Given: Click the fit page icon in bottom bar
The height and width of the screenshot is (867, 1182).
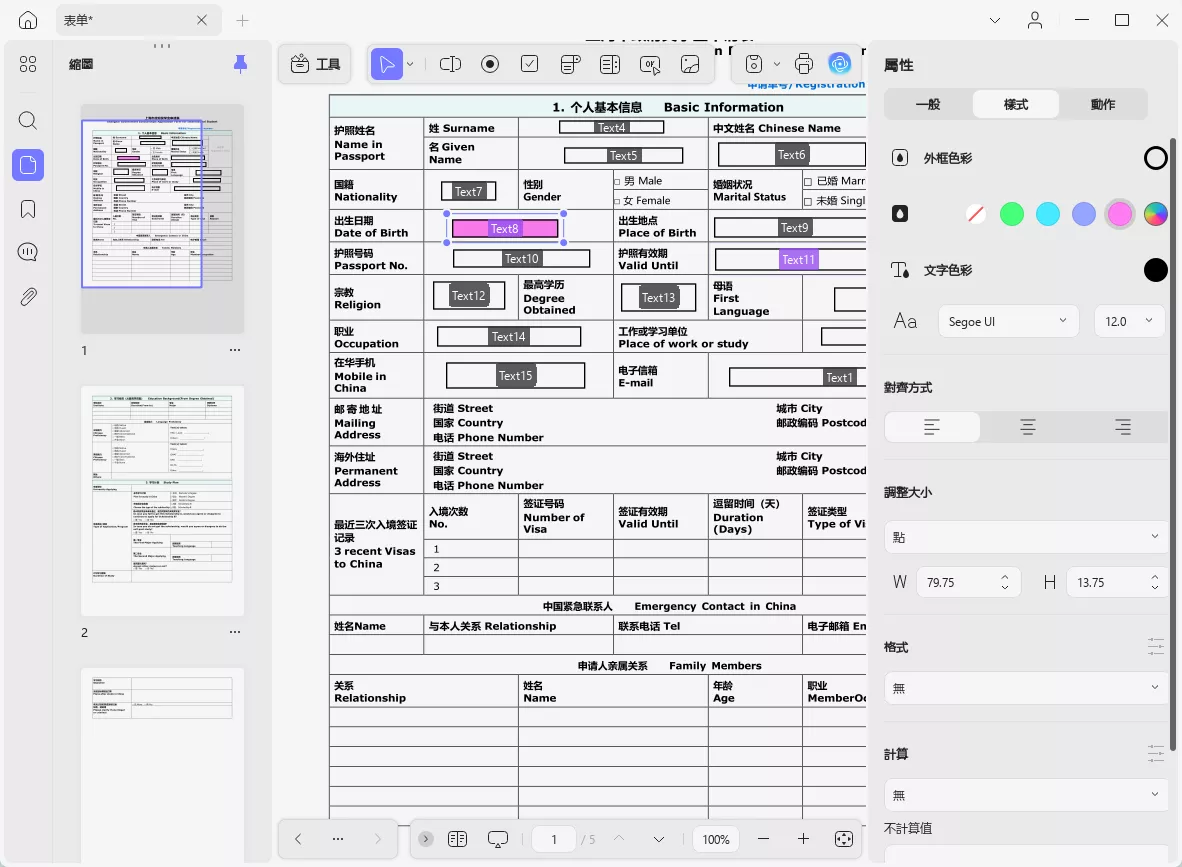Looking at the screenshot, I should (x=844, y=839).
